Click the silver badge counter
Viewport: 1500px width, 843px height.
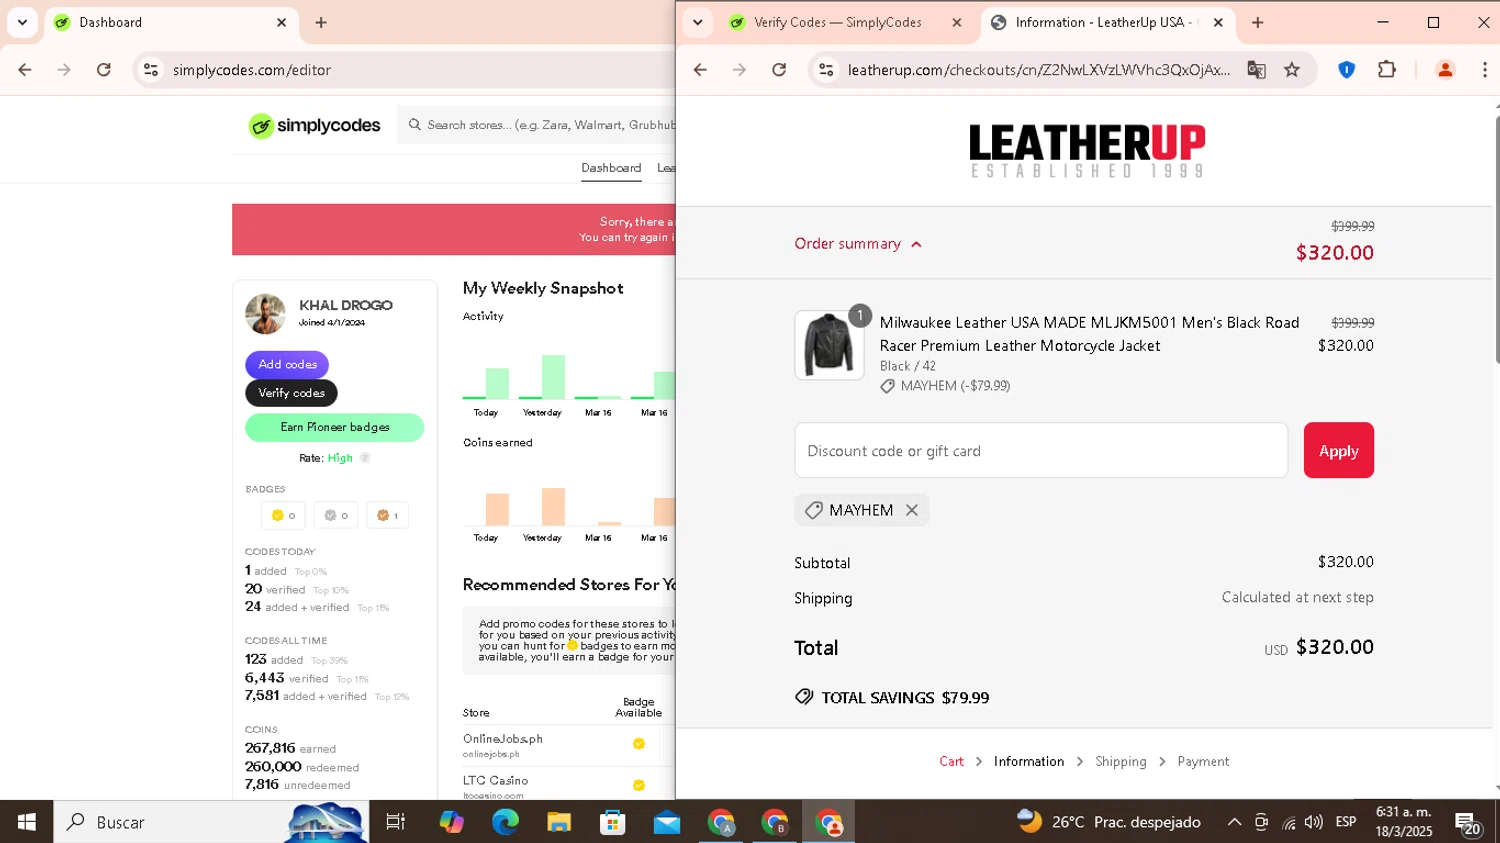(336, 516)
